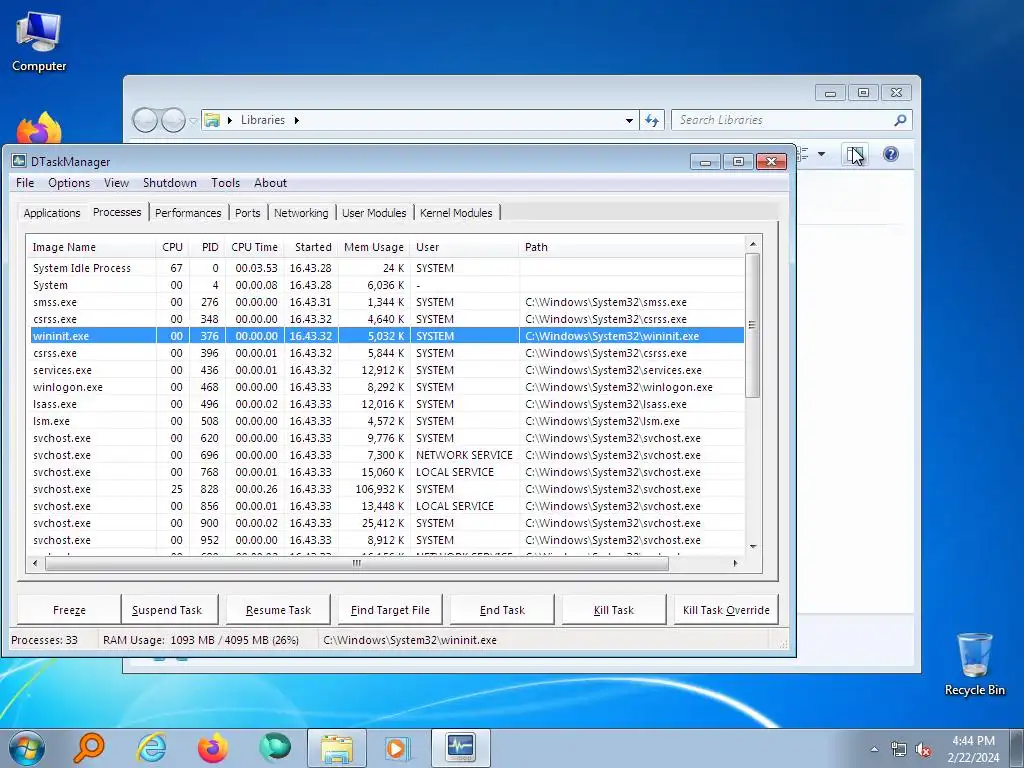1024x768 pixels.
Task: Expand the arrow after Libraries breadcrumb
Action: pos(296,120)
